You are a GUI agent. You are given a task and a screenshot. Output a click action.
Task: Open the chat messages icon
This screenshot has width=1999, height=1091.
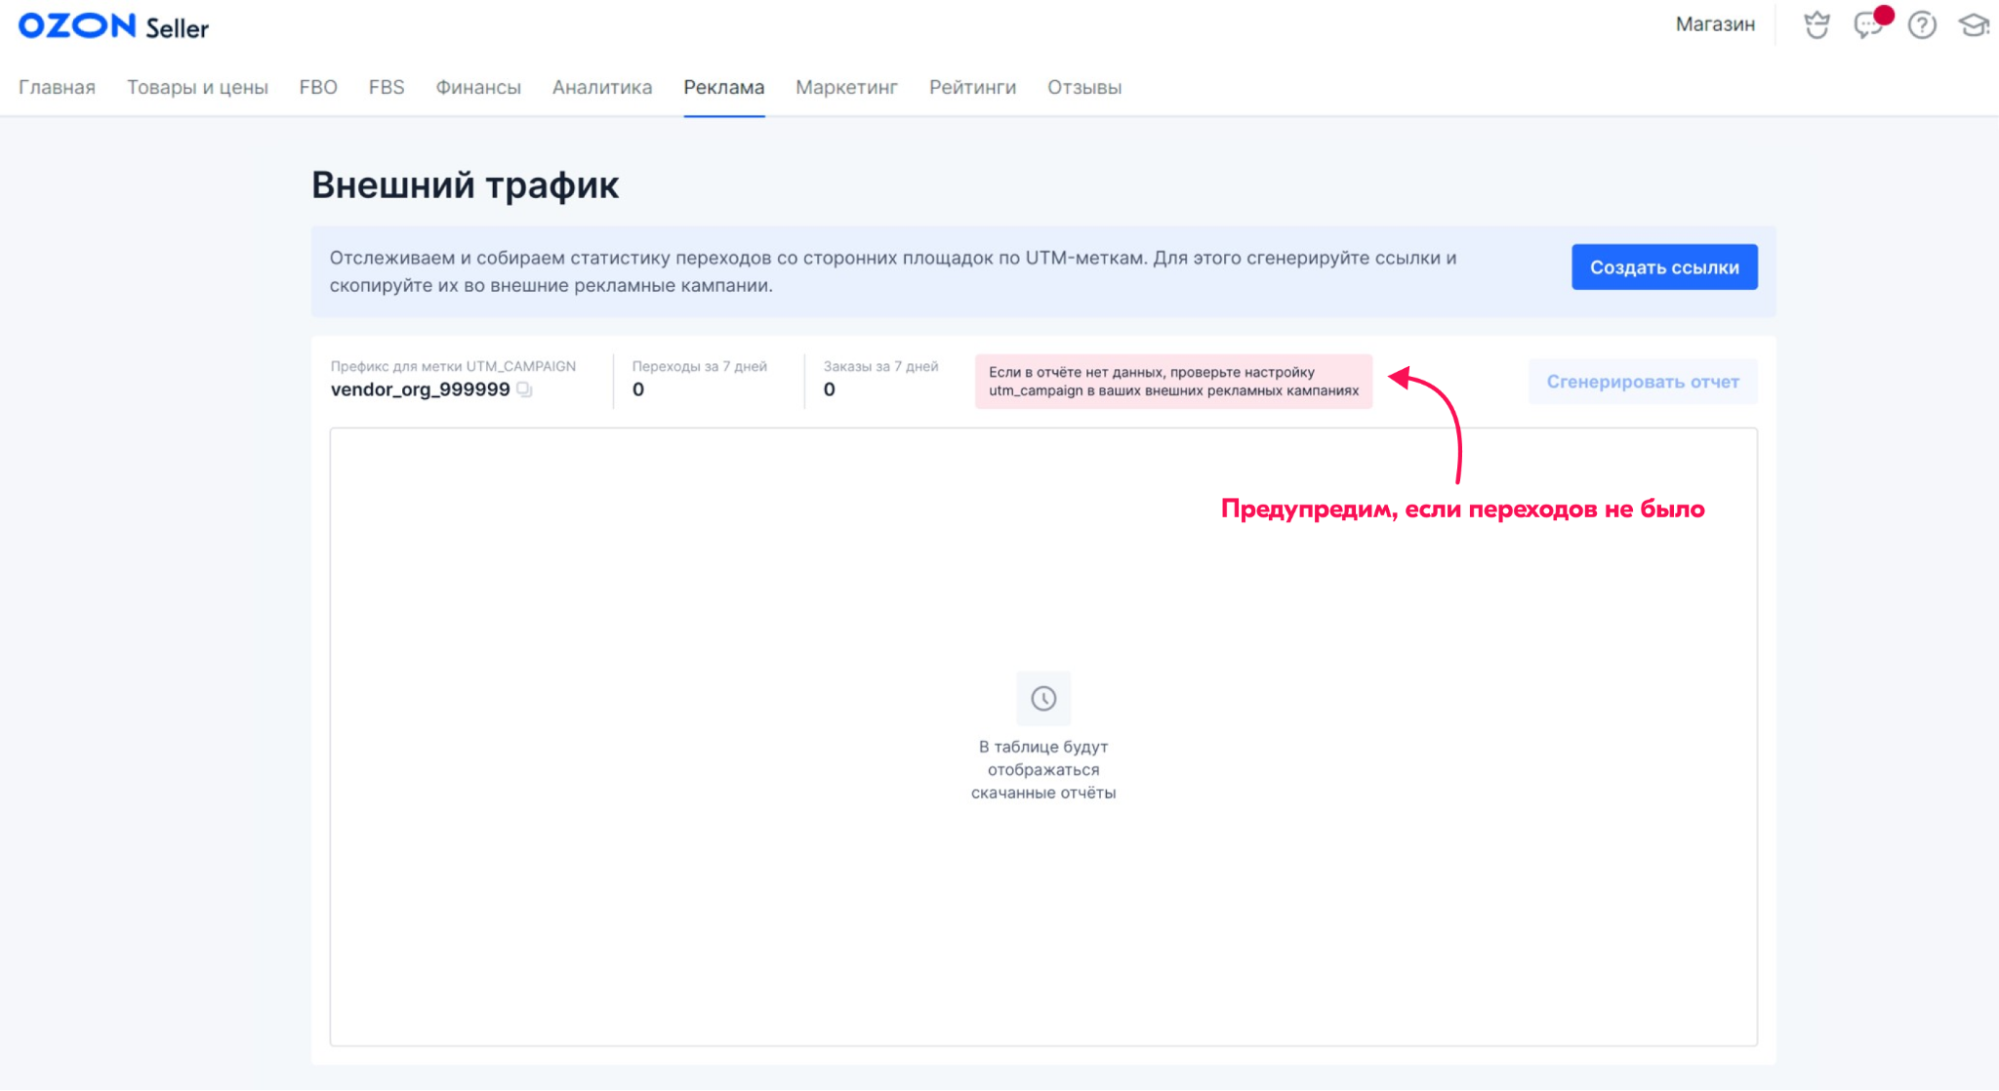(x=1867, y=25)
